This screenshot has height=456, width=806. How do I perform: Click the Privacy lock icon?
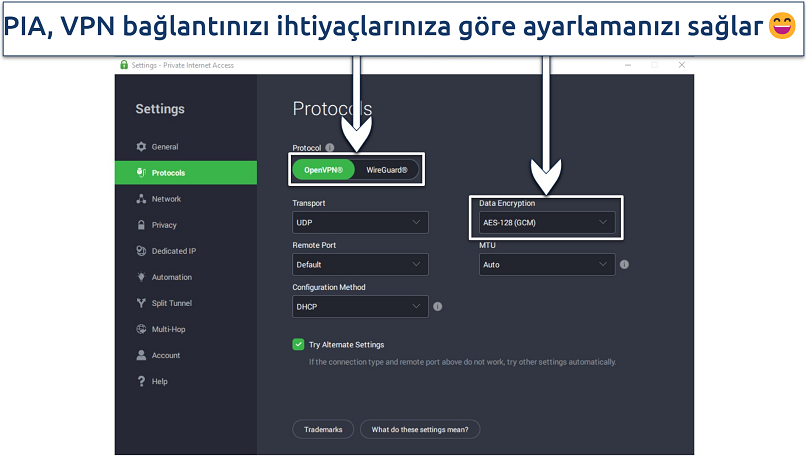tap(141, 225)
